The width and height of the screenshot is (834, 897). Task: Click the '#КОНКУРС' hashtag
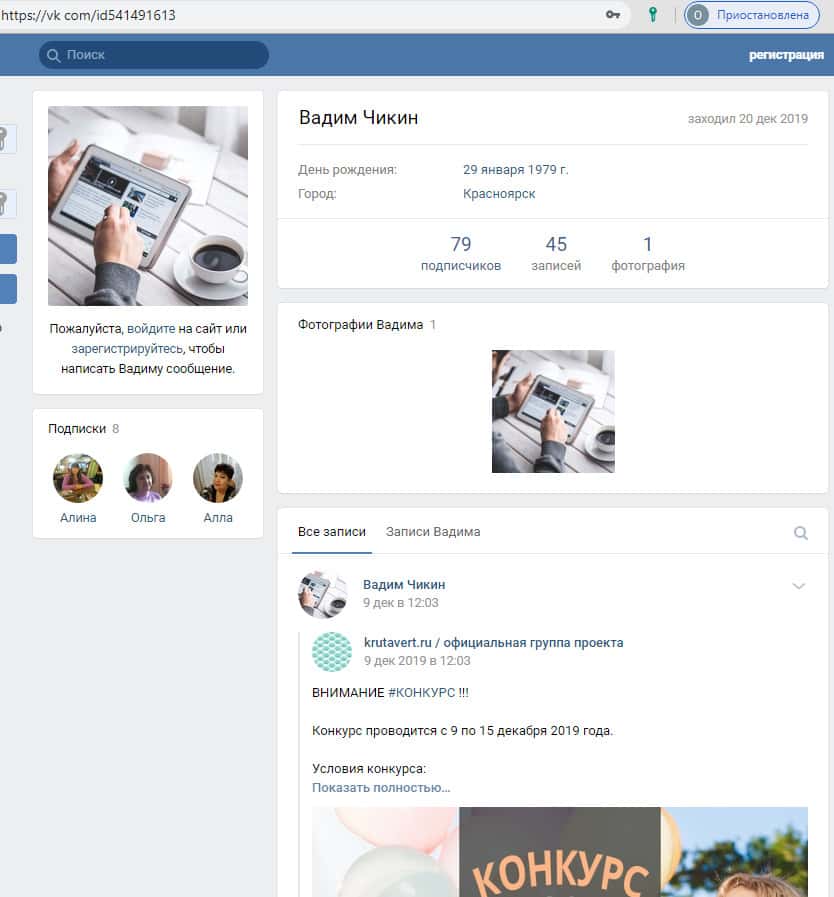[x=422, y=692]
